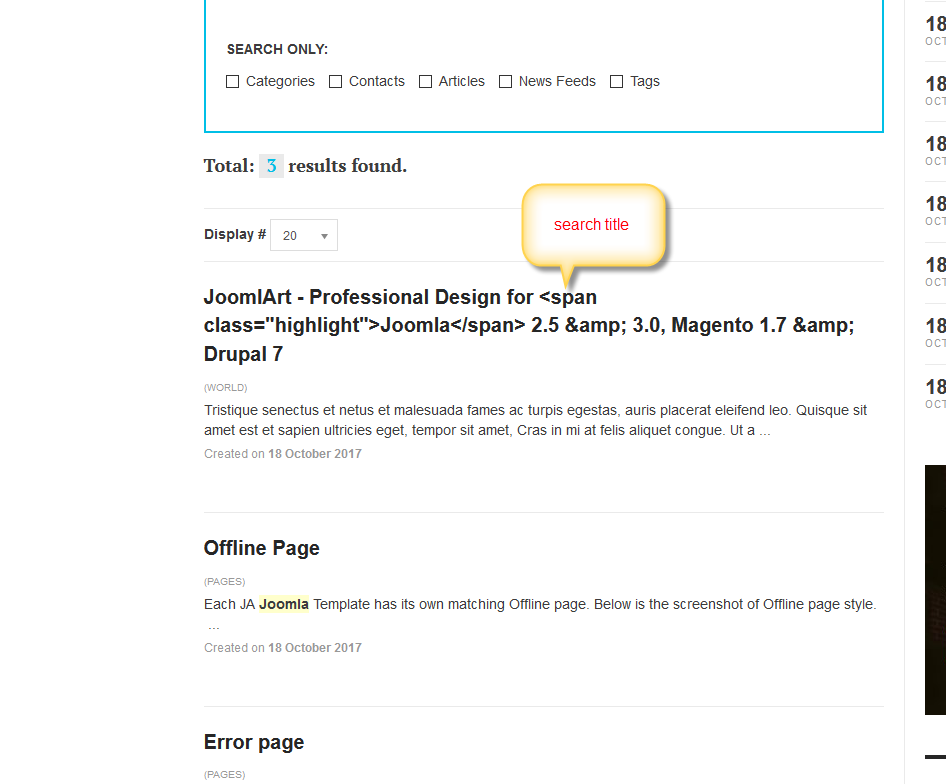This screenshot has width=946, height=784.
Task: Click the date under the JoomlArt result
Action: point(314,454)
